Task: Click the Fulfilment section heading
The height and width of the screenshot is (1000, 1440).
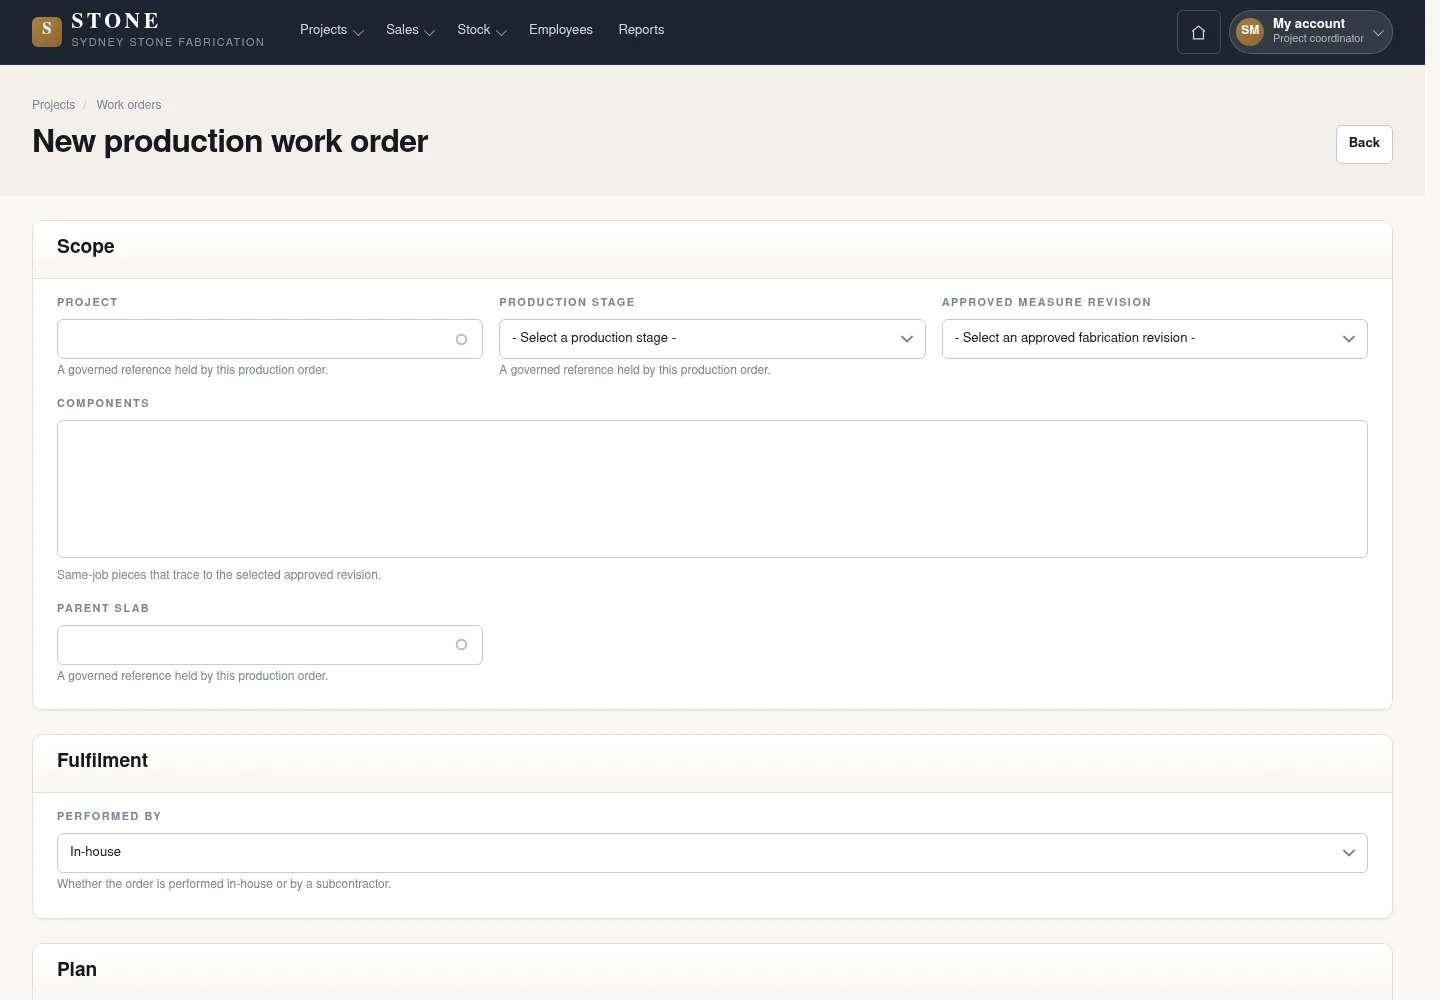Action: [x=102, y=761]
